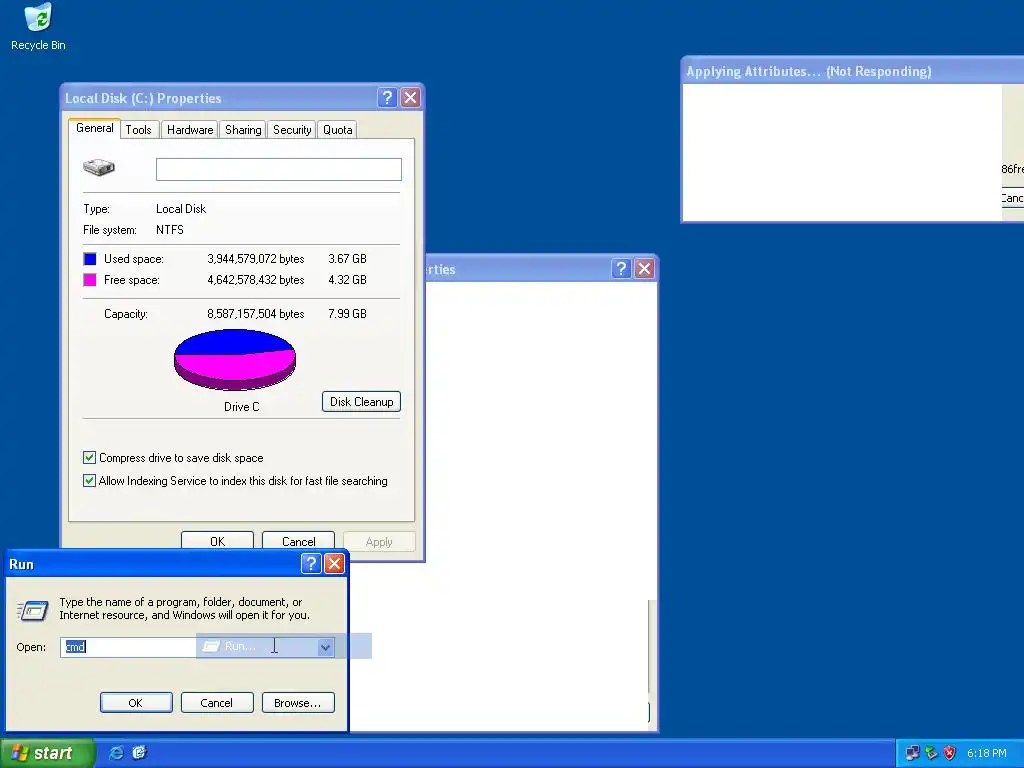Click the drive icon in Local Disk Properties
The width and height of the screenshot is (1024, 768).
click(99, 167)
